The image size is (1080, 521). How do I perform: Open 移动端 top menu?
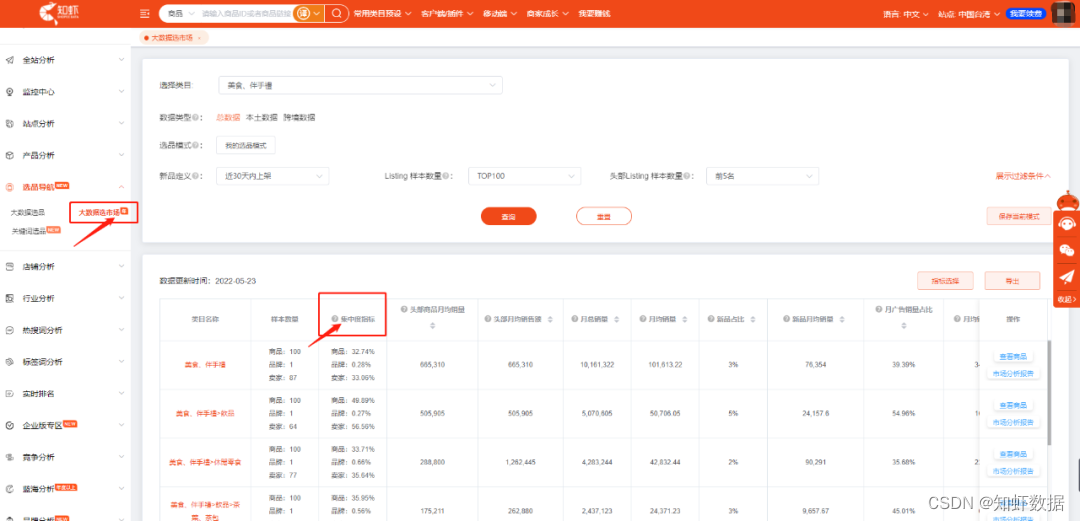500,14
